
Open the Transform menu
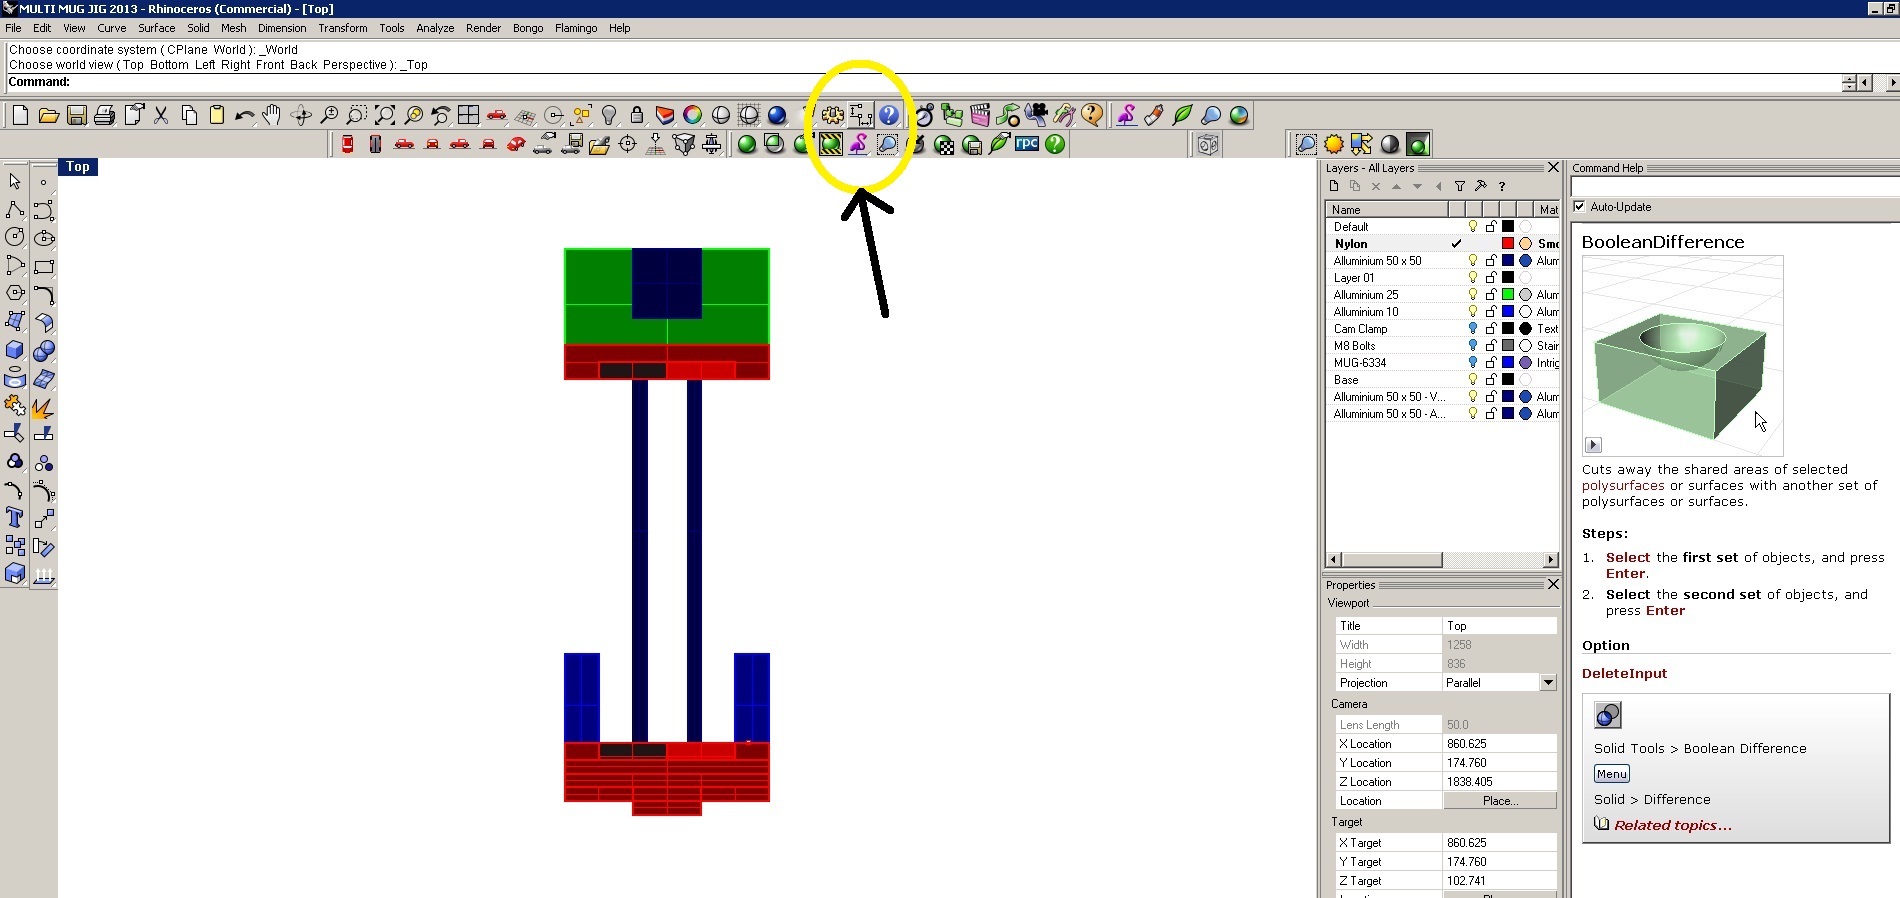343,28
